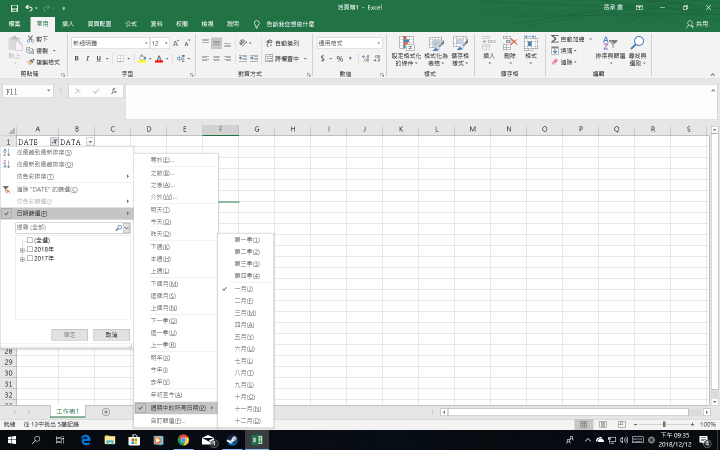The height and width of the screenshot is (450, 720).
Task: Open the 插入 (Insert) ribbon tab
Action: 68,24
